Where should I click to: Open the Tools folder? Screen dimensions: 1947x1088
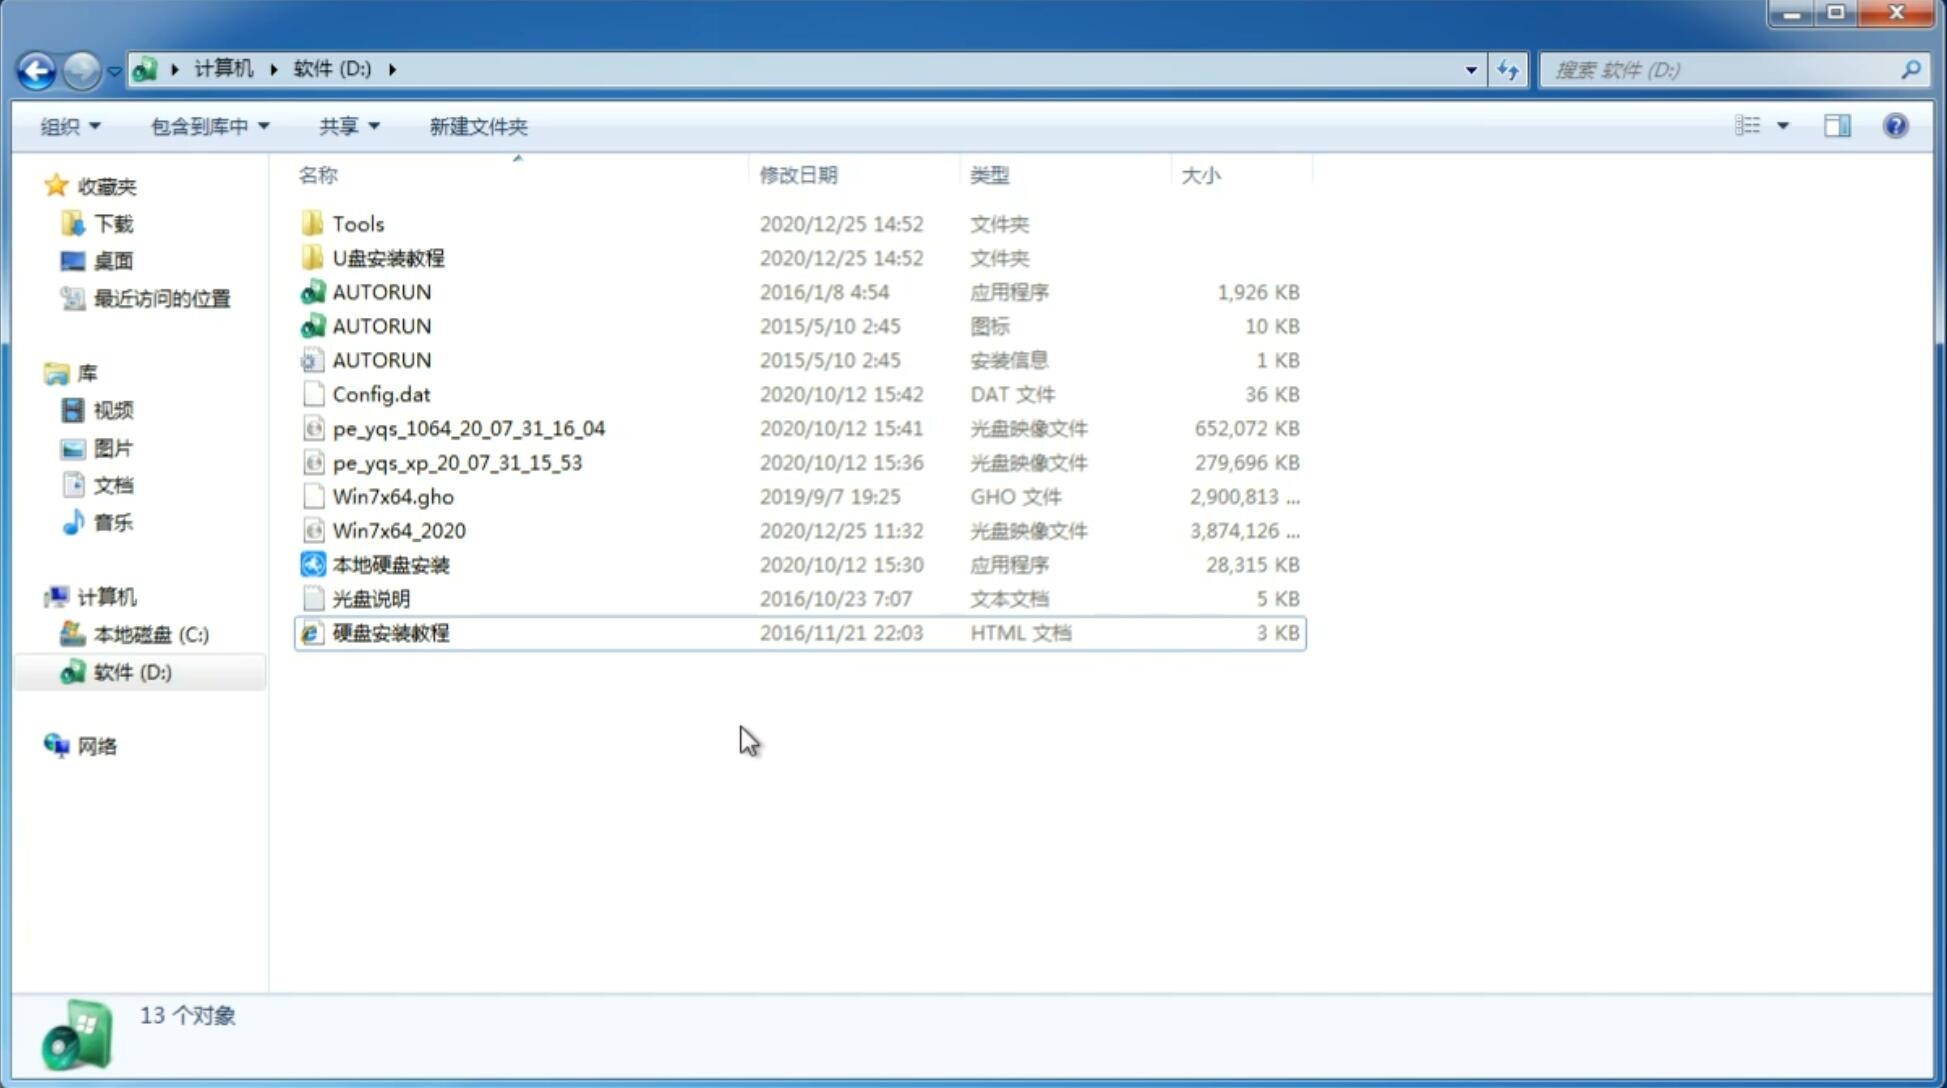click(356, 223)
